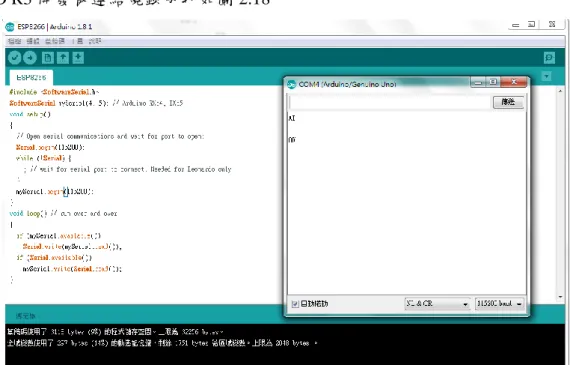Screen dimensions: 570x365
Task: Click the editor scrollbar up arrow
Action: [560, 91]
